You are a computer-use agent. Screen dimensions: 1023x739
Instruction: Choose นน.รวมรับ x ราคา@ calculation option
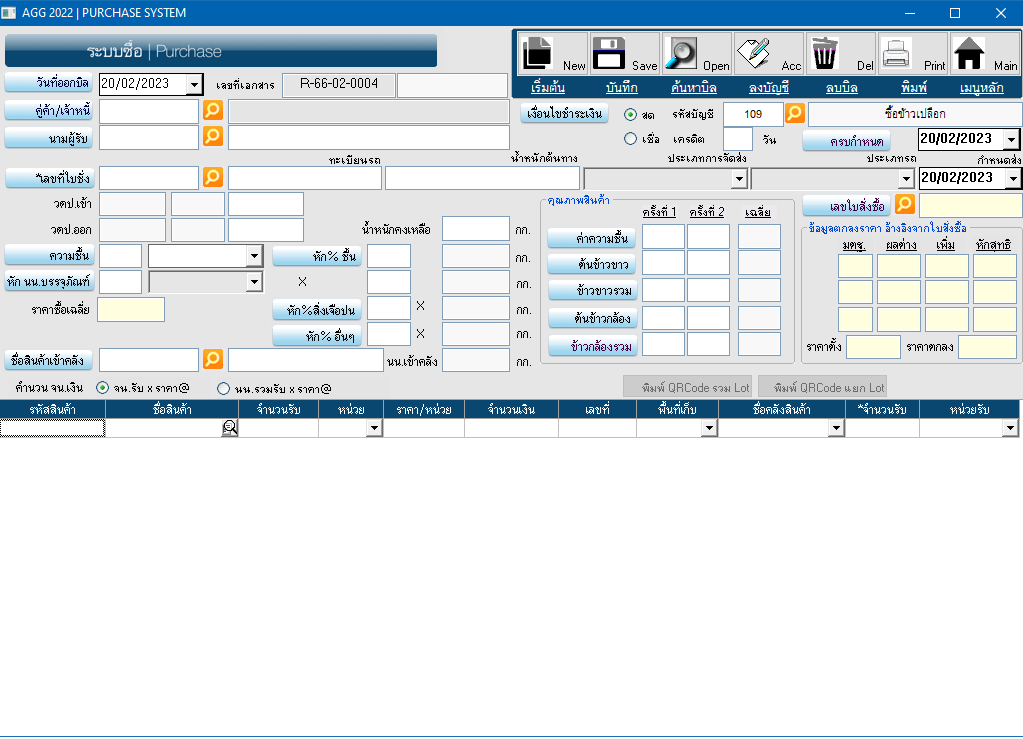point(224,388)
